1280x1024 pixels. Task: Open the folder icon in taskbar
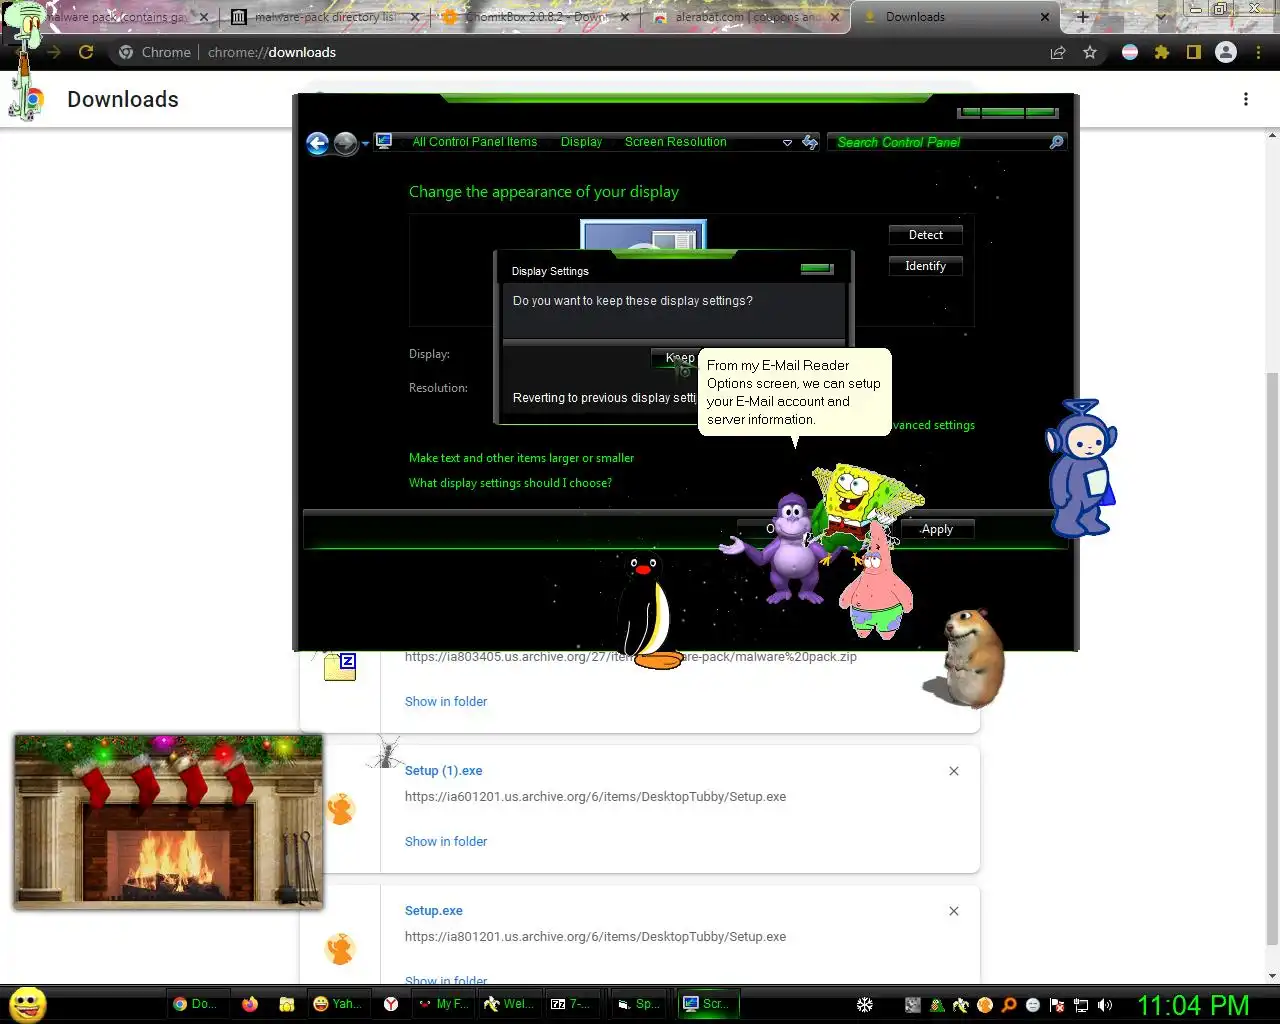coord(286,1004)
